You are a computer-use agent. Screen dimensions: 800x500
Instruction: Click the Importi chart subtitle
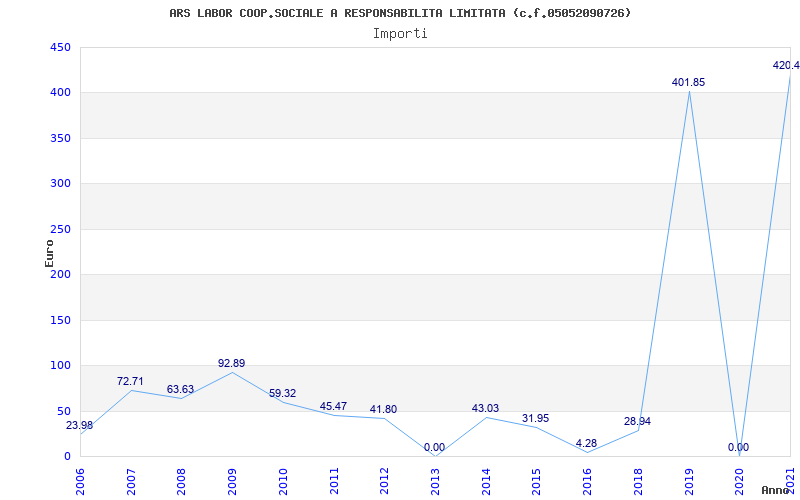[x=400, y=33]
